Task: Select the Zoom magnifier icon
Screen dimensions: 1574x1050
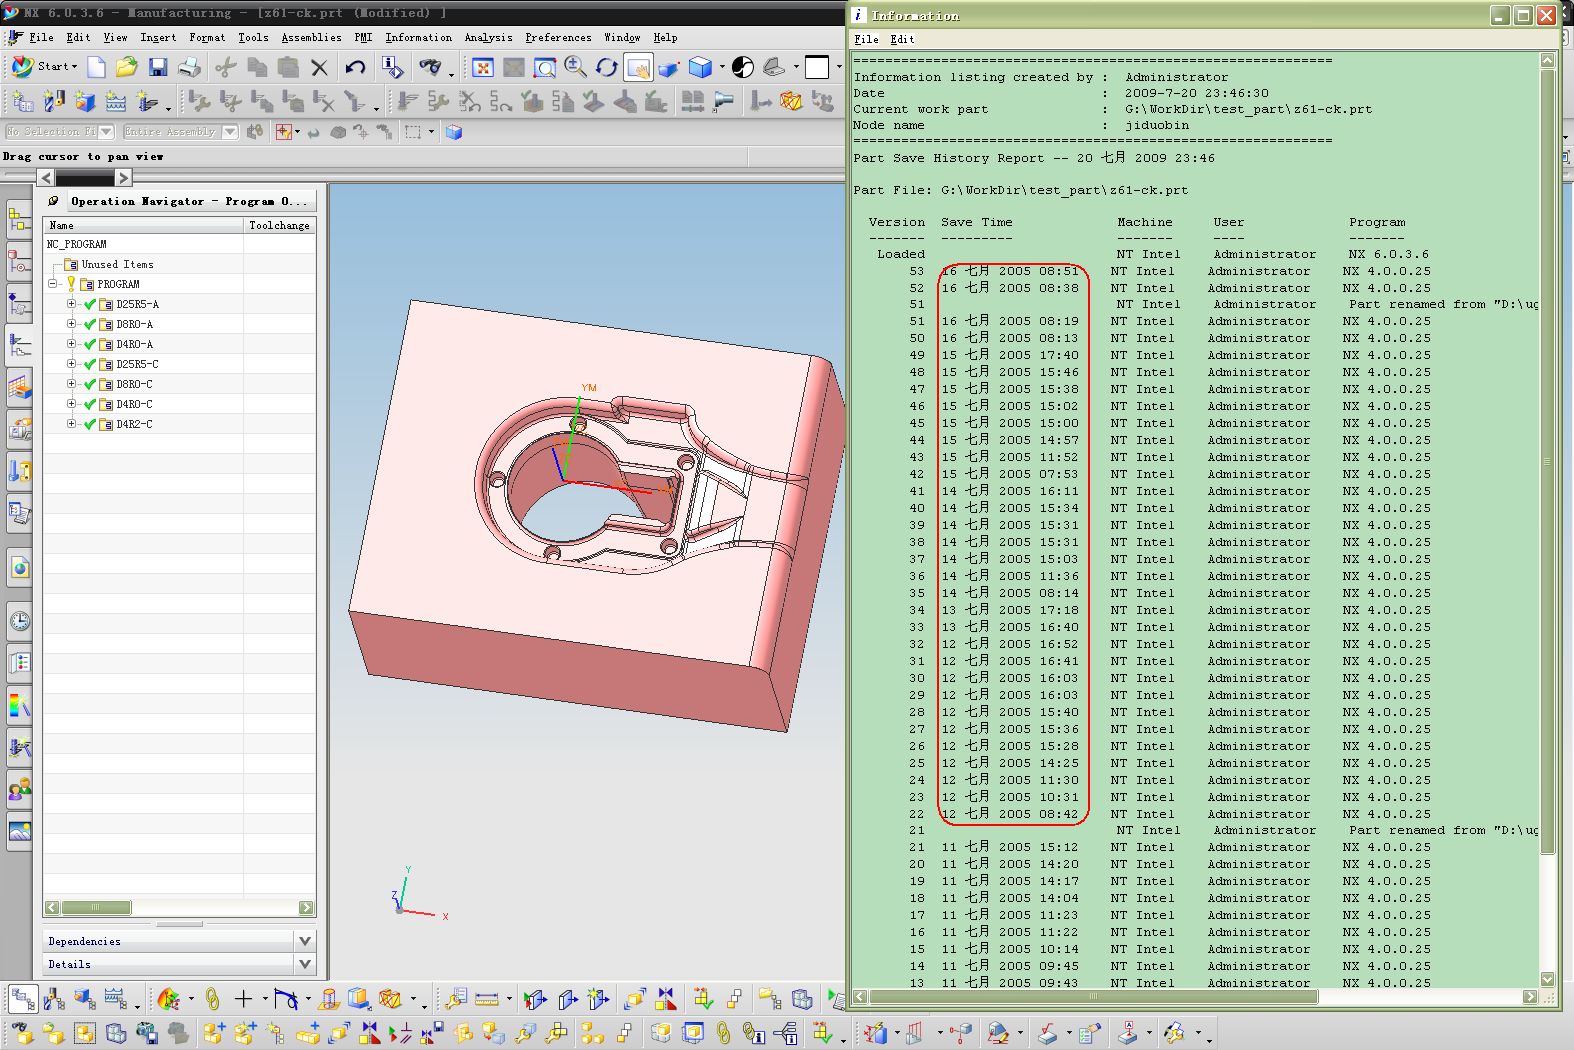Action: [575, 67]
